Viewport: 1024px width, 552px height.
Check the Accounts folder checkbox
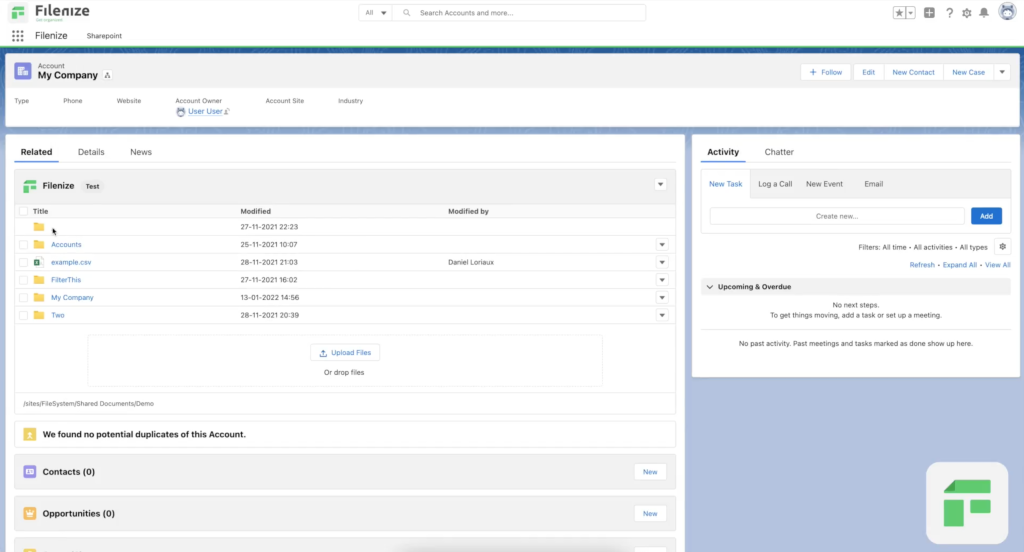point(24,244)
